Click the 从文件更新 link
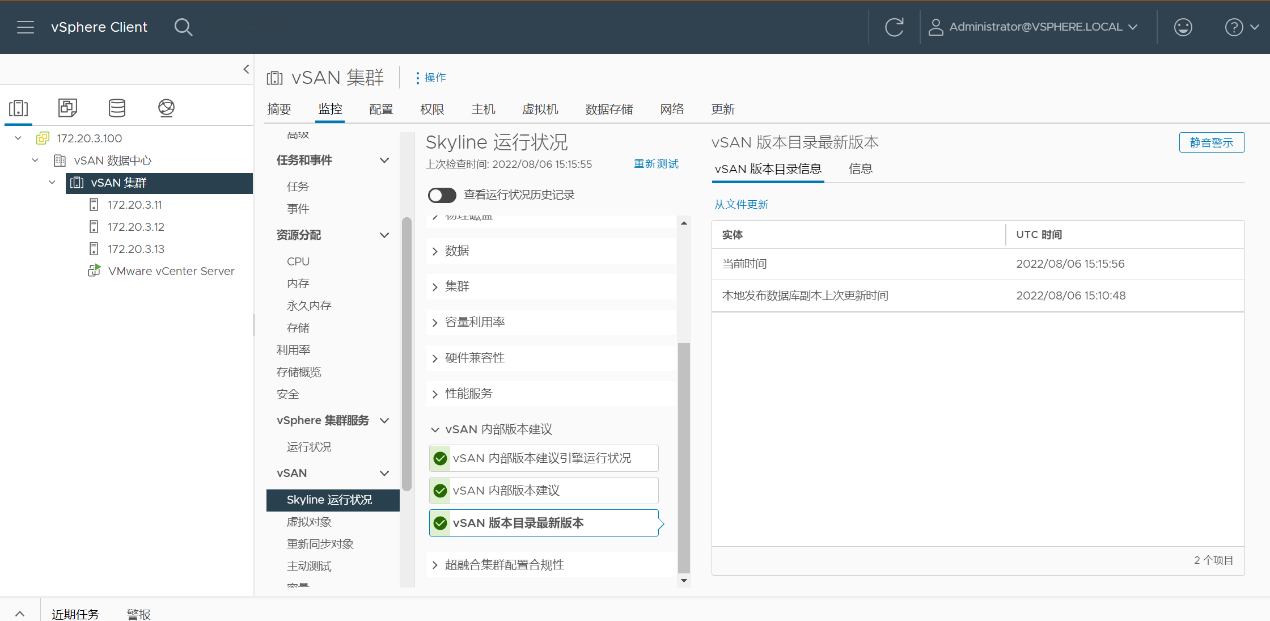1270x621 pixels. click(741, 204)
